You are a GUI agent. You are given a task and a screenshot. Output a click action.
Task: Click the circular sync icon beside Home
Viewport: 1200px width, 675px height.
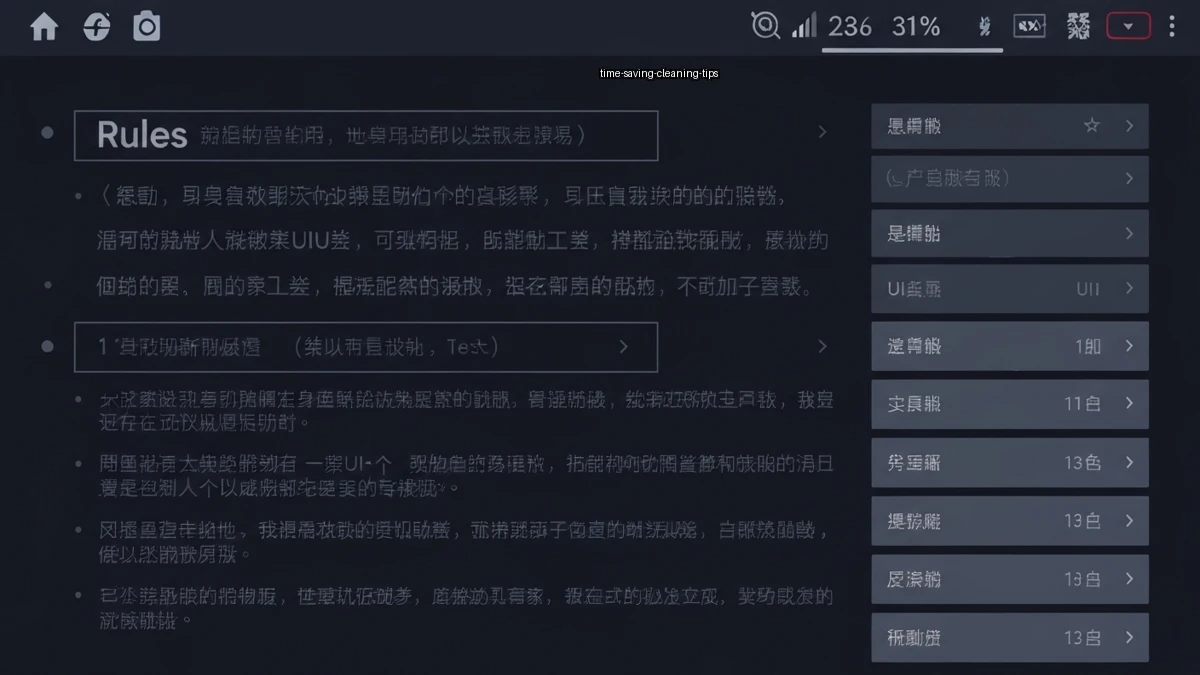tap(96, 27)
